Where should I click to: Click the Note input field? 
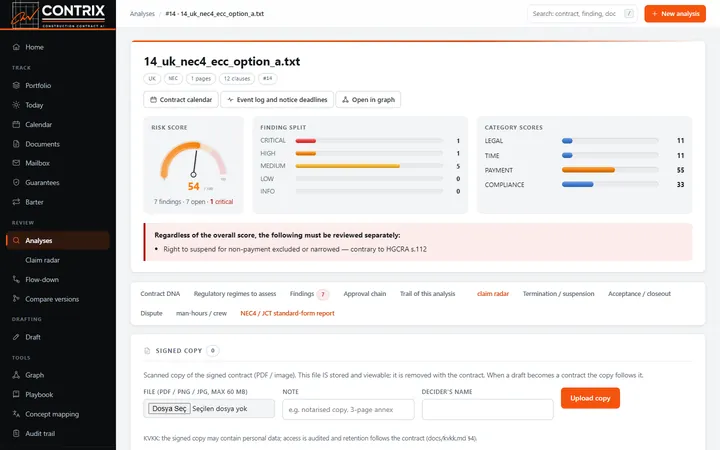tap(348, 409)
